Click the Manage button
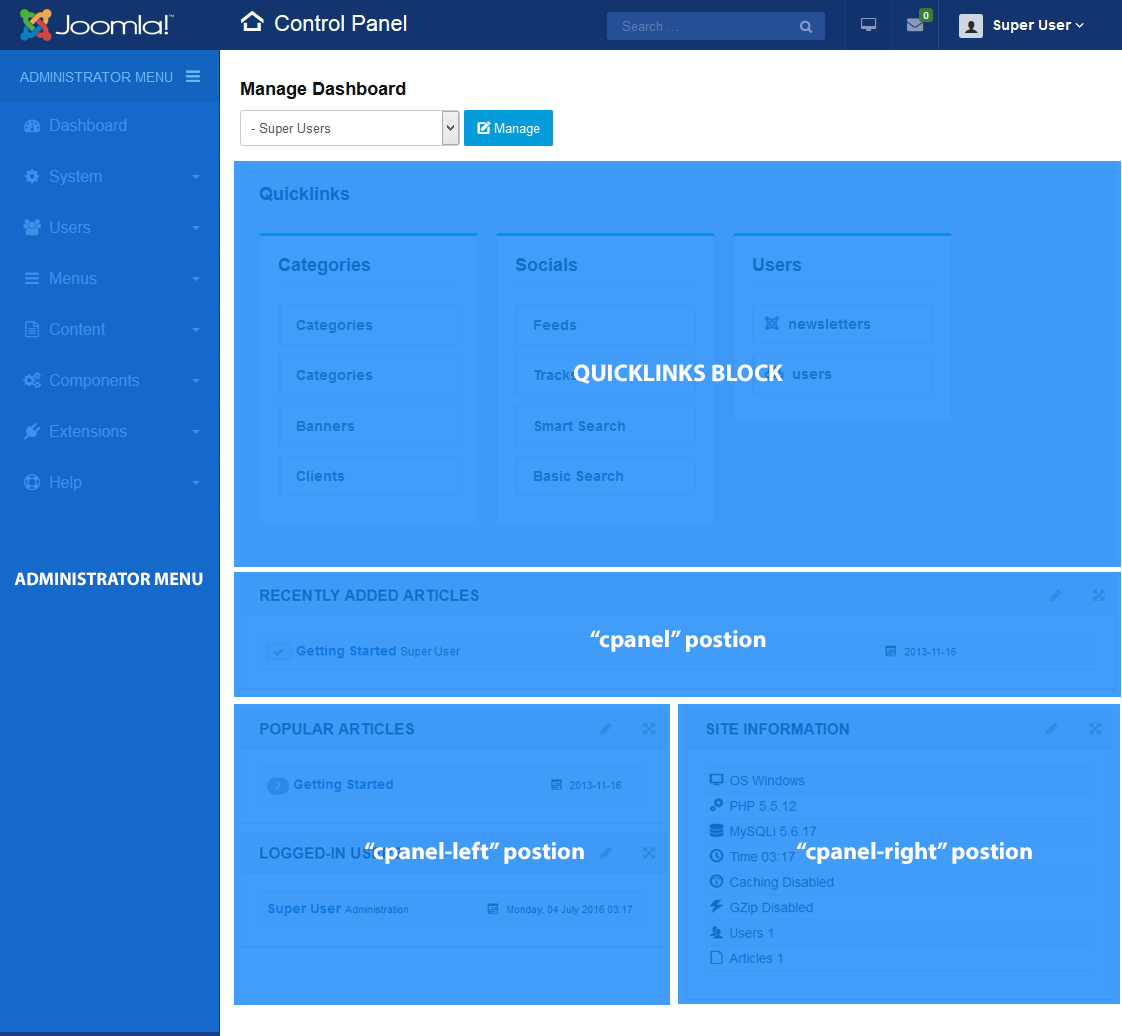The image size is (1122, 1036). click(508, 128)
